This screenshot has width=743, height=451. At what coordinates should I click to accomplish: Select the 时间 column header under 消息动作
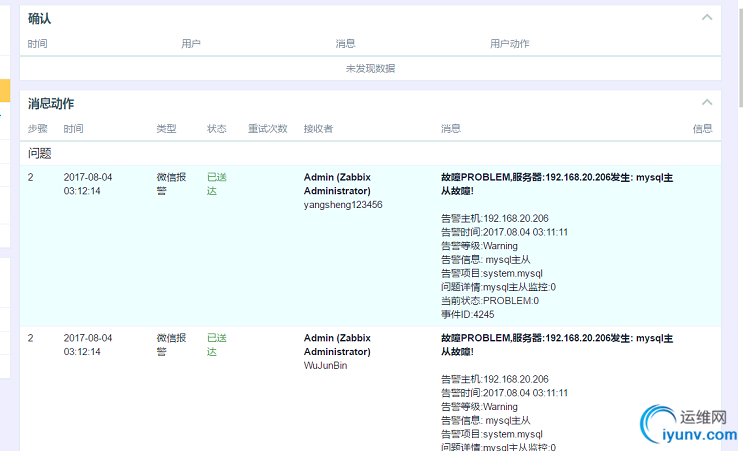(x=73, y=128)
